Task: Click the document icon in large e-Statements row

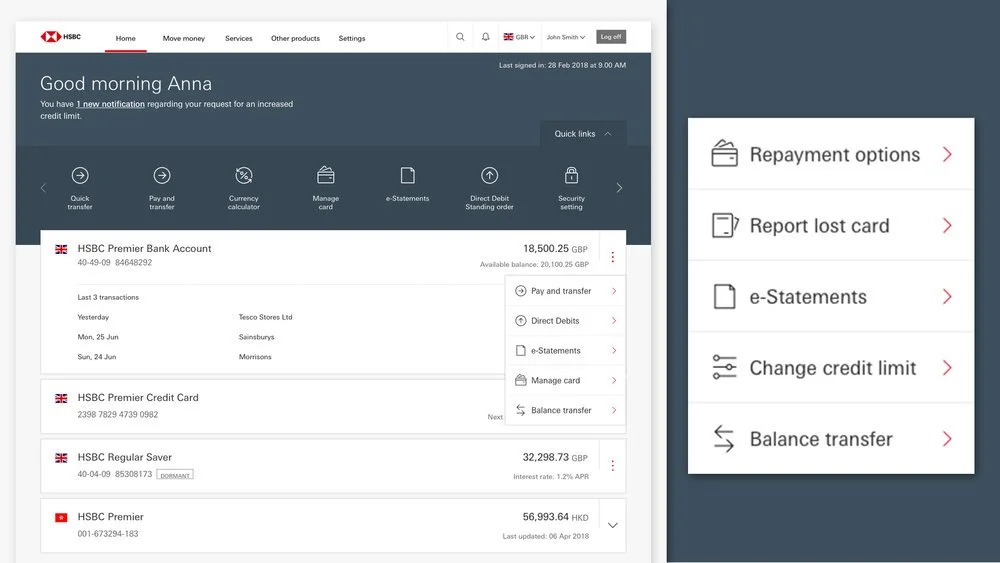Action: (x=724, y=296)
